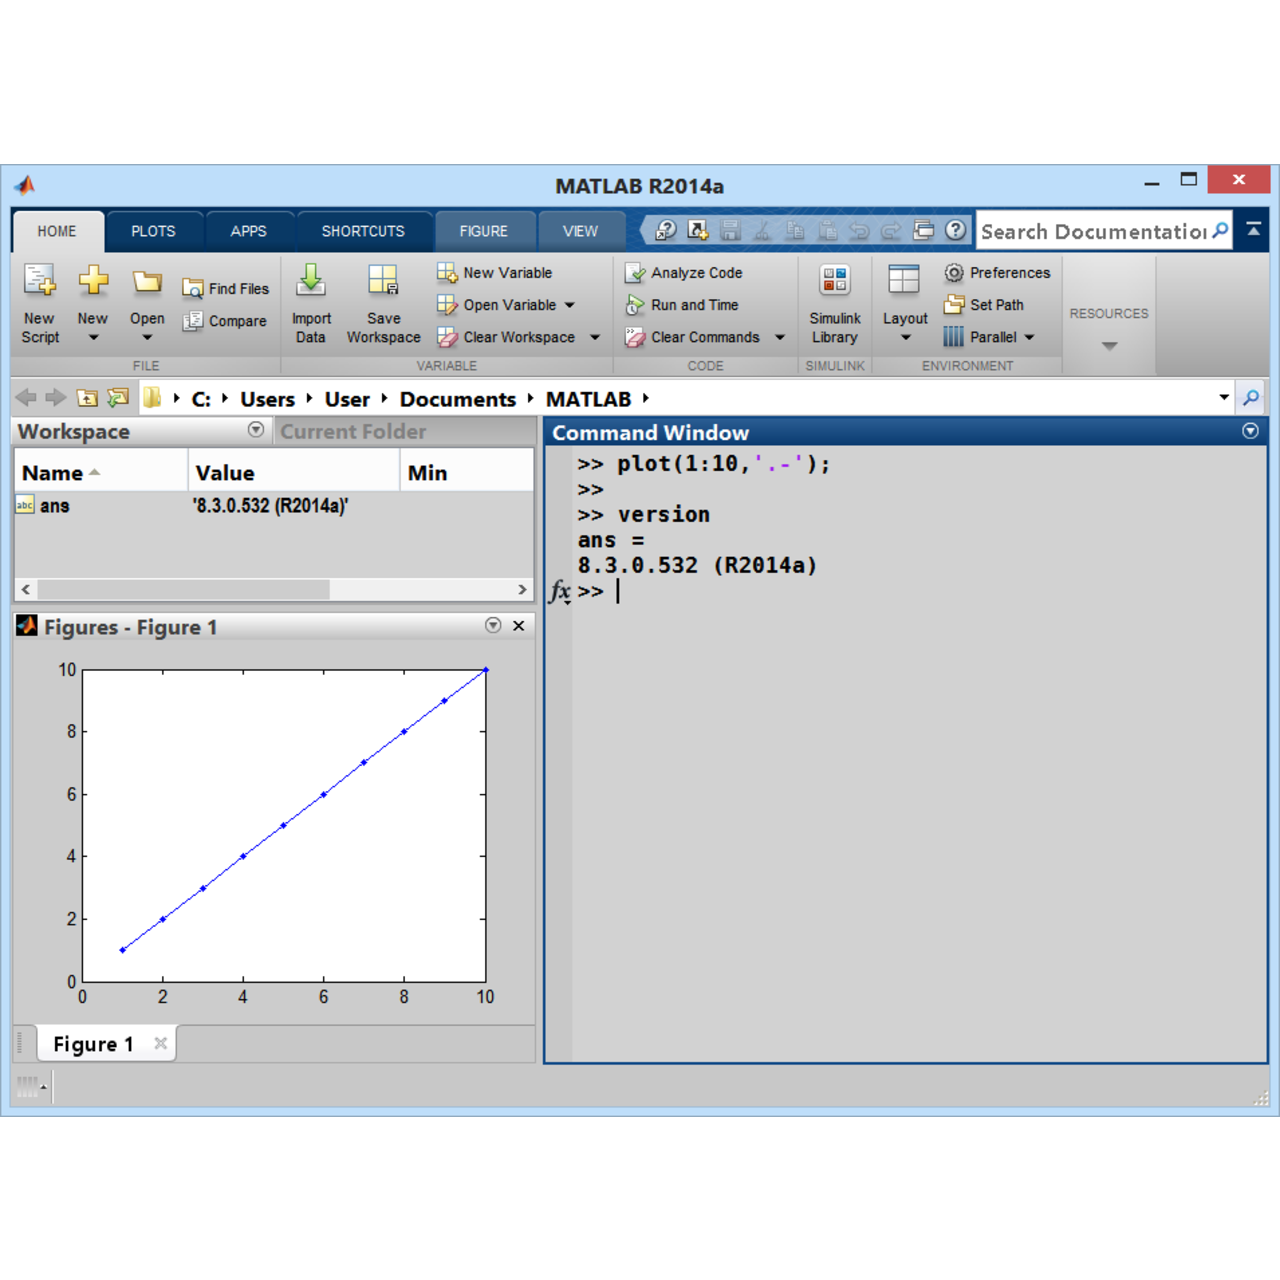Expand the Open Variable dropdown

570,305
